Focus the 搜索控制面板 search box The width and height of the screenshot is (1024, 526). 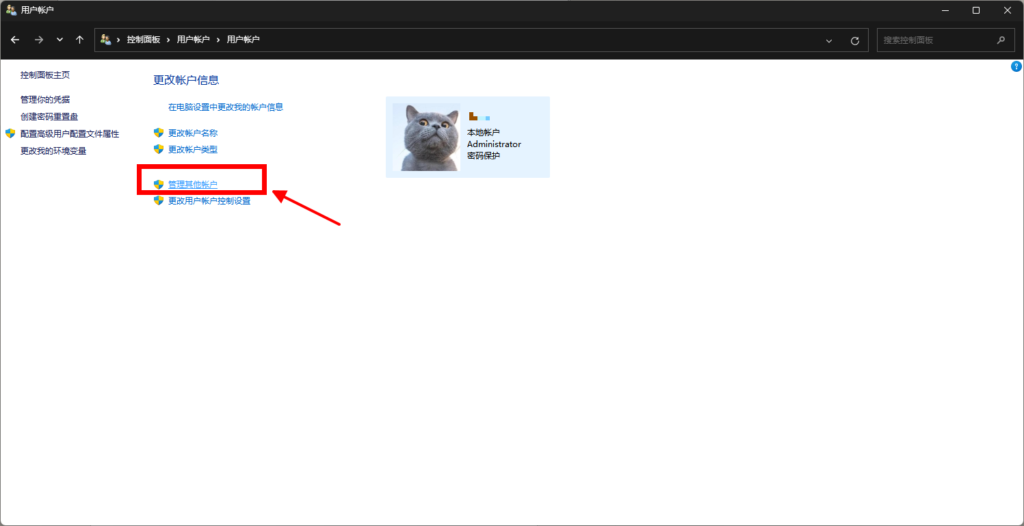935,40
